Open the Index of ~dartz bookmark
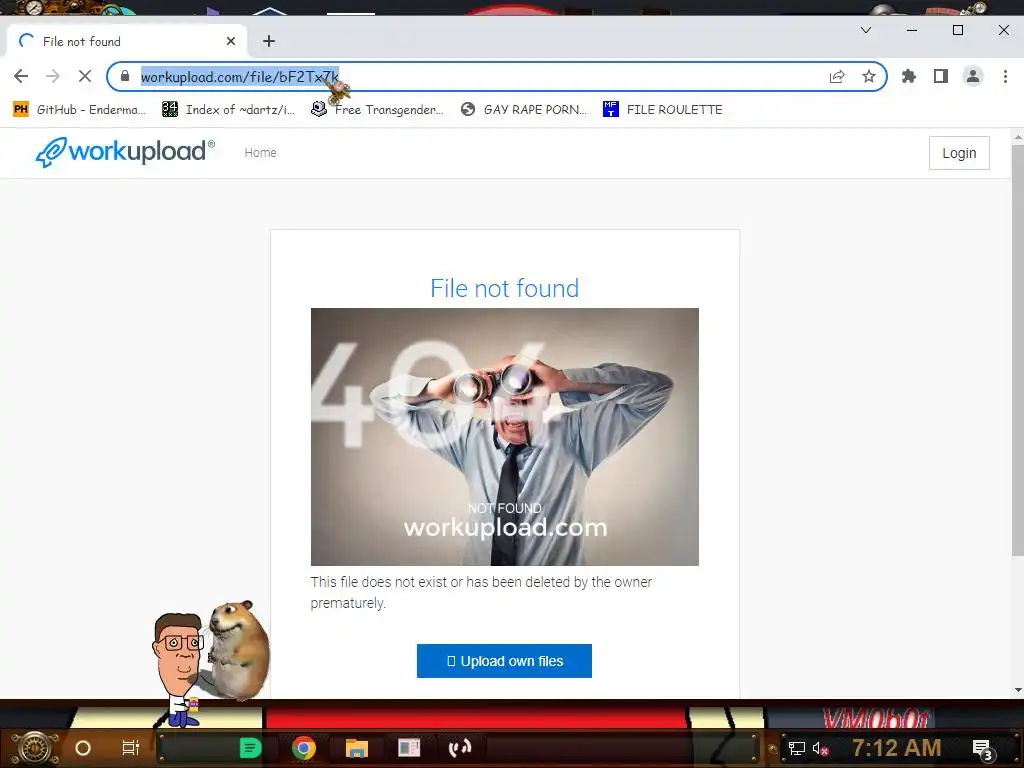The height and width of the screenshot is (768, 1024). (229, 109)
